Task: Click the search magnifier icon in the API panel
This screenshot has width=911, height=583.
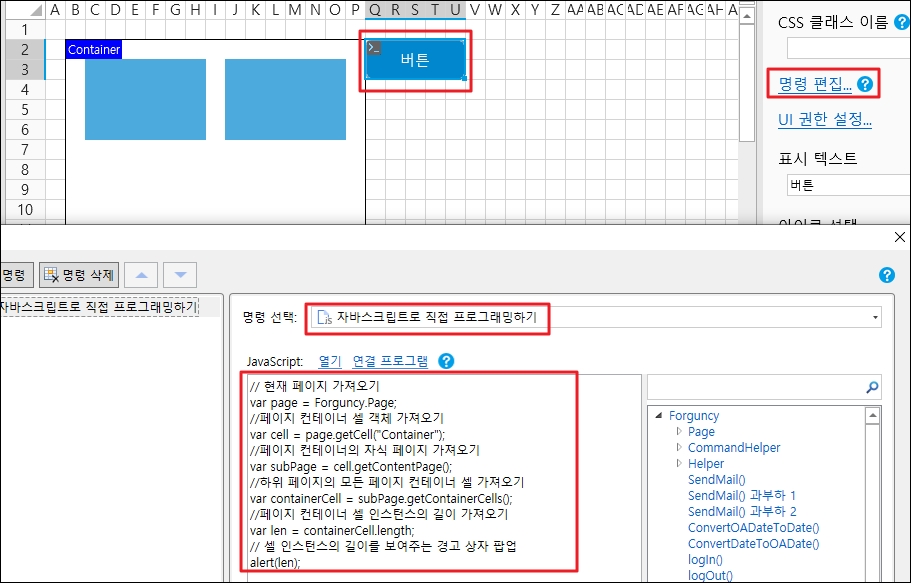Action: click(871, 387)
